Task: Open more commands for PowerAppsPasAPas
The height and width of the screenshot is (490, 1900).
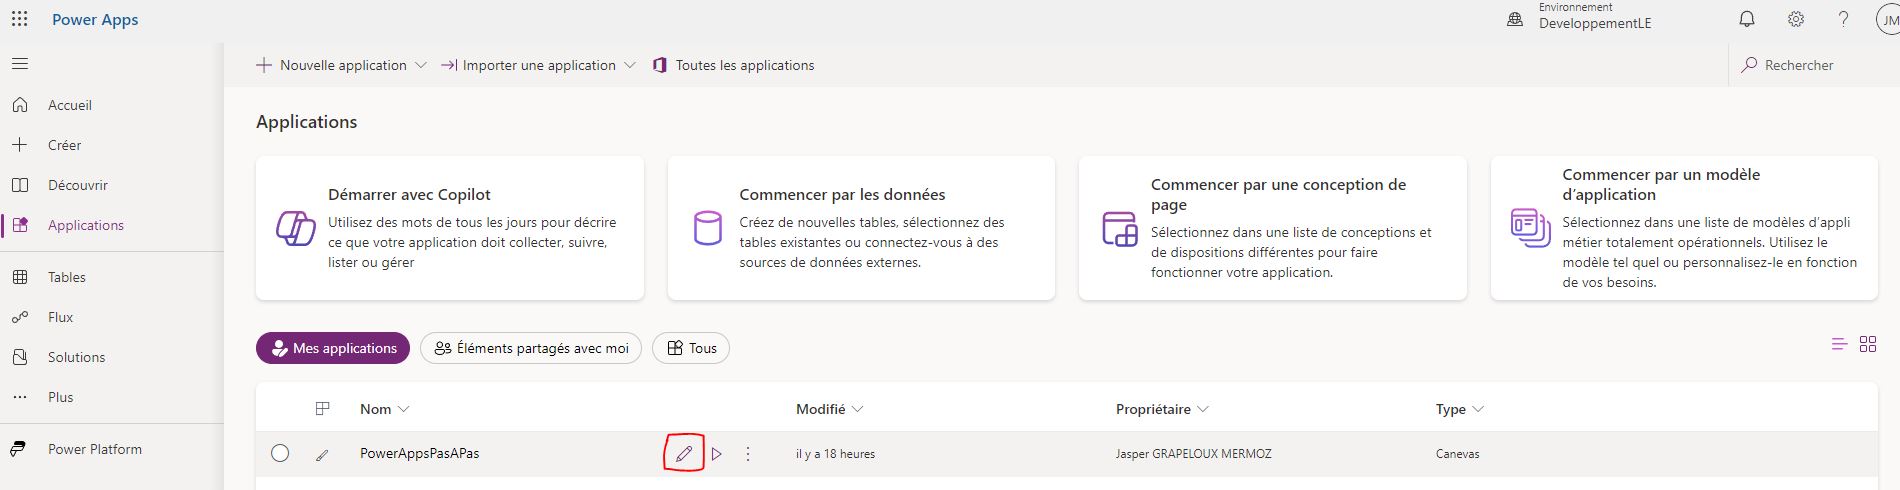Action: point(748,454)
